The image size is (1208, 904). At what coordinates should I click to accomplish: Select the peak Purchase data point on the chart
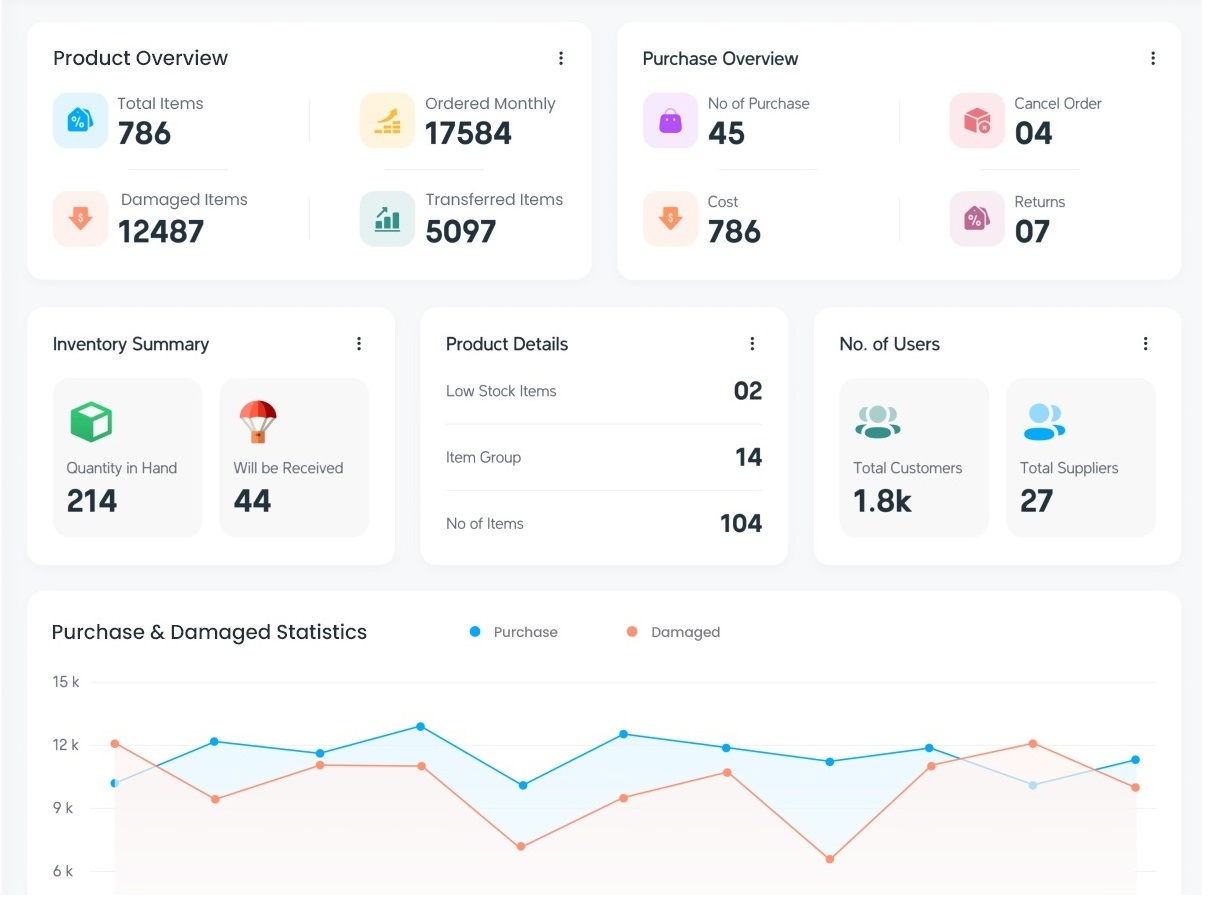click(421, 727)
